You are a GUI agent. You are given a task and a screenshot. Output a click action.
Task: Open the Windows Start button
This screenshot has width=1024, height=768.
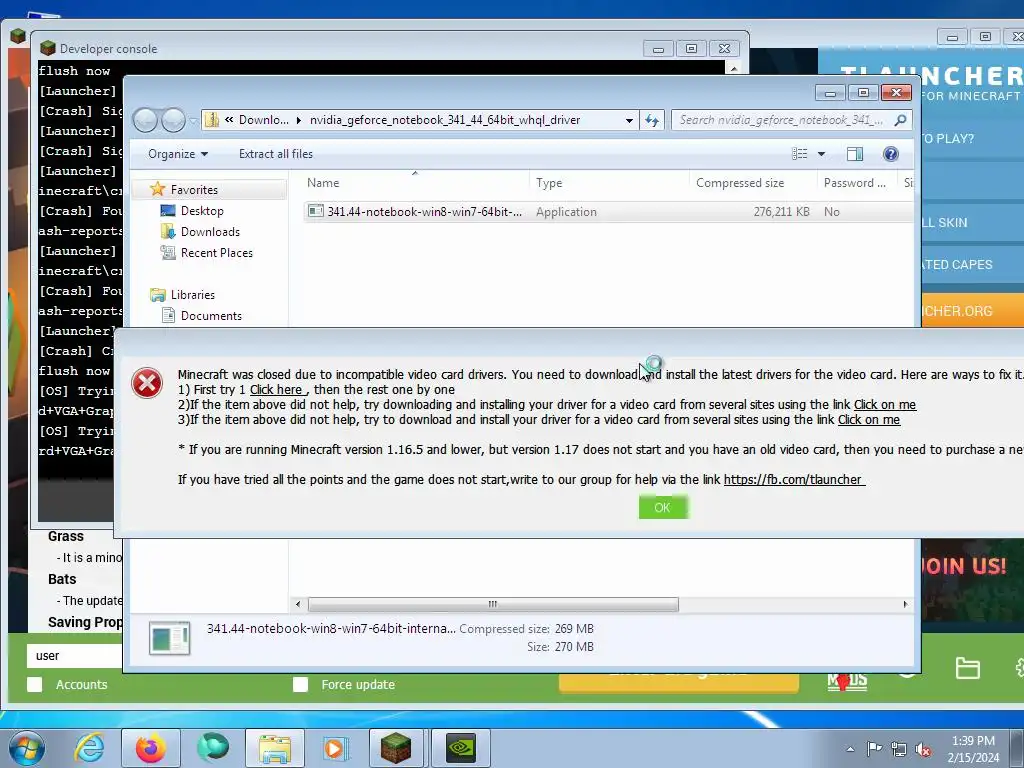click(x=27, y=748)
